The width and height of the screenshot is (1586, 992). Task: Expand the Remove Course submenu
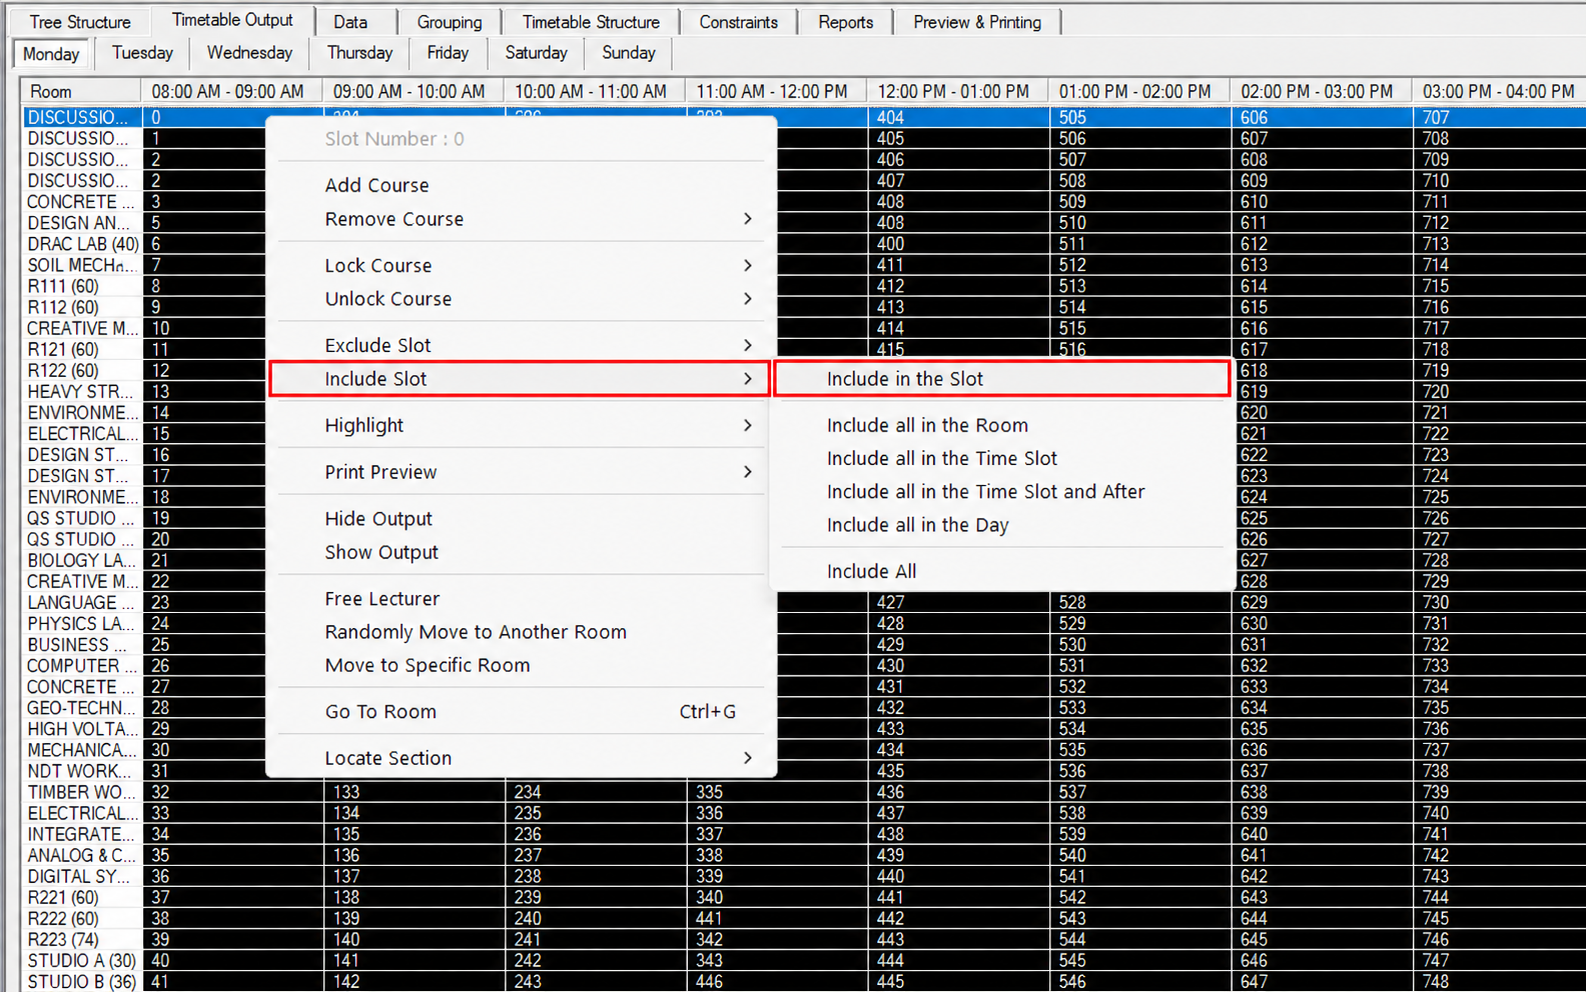(521, 219)
